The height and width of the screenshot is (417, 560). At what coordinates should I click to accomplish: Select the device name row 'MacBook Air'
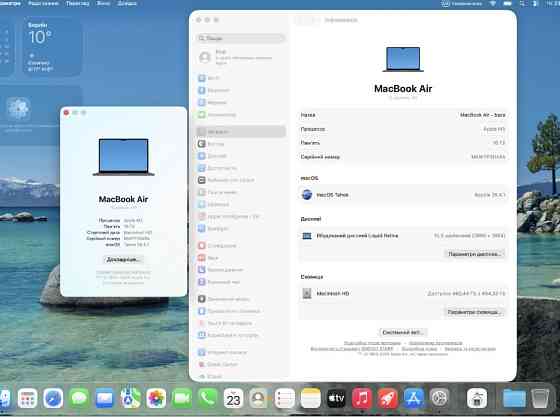403,115
